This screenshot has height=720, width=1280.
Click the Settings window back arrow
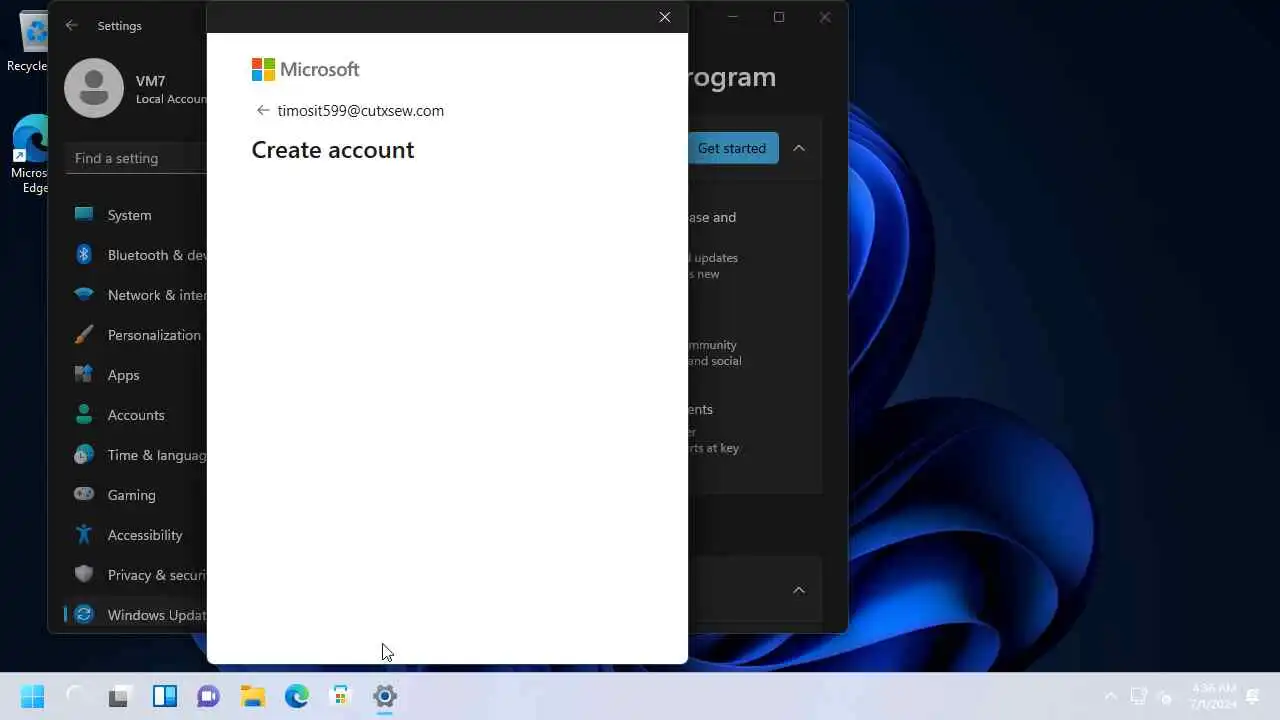(x=71, y=26)
